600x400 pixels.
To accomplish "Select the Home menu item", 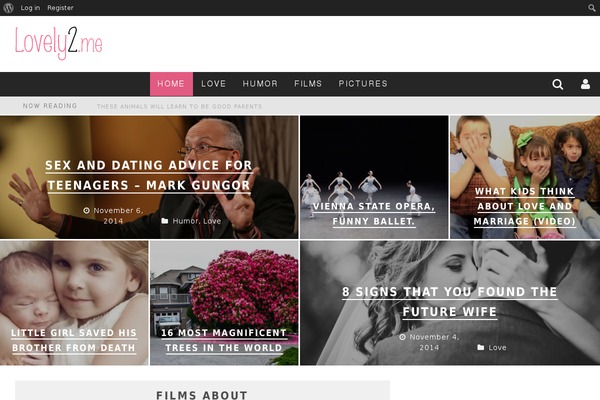I will [x=171, y=84].
